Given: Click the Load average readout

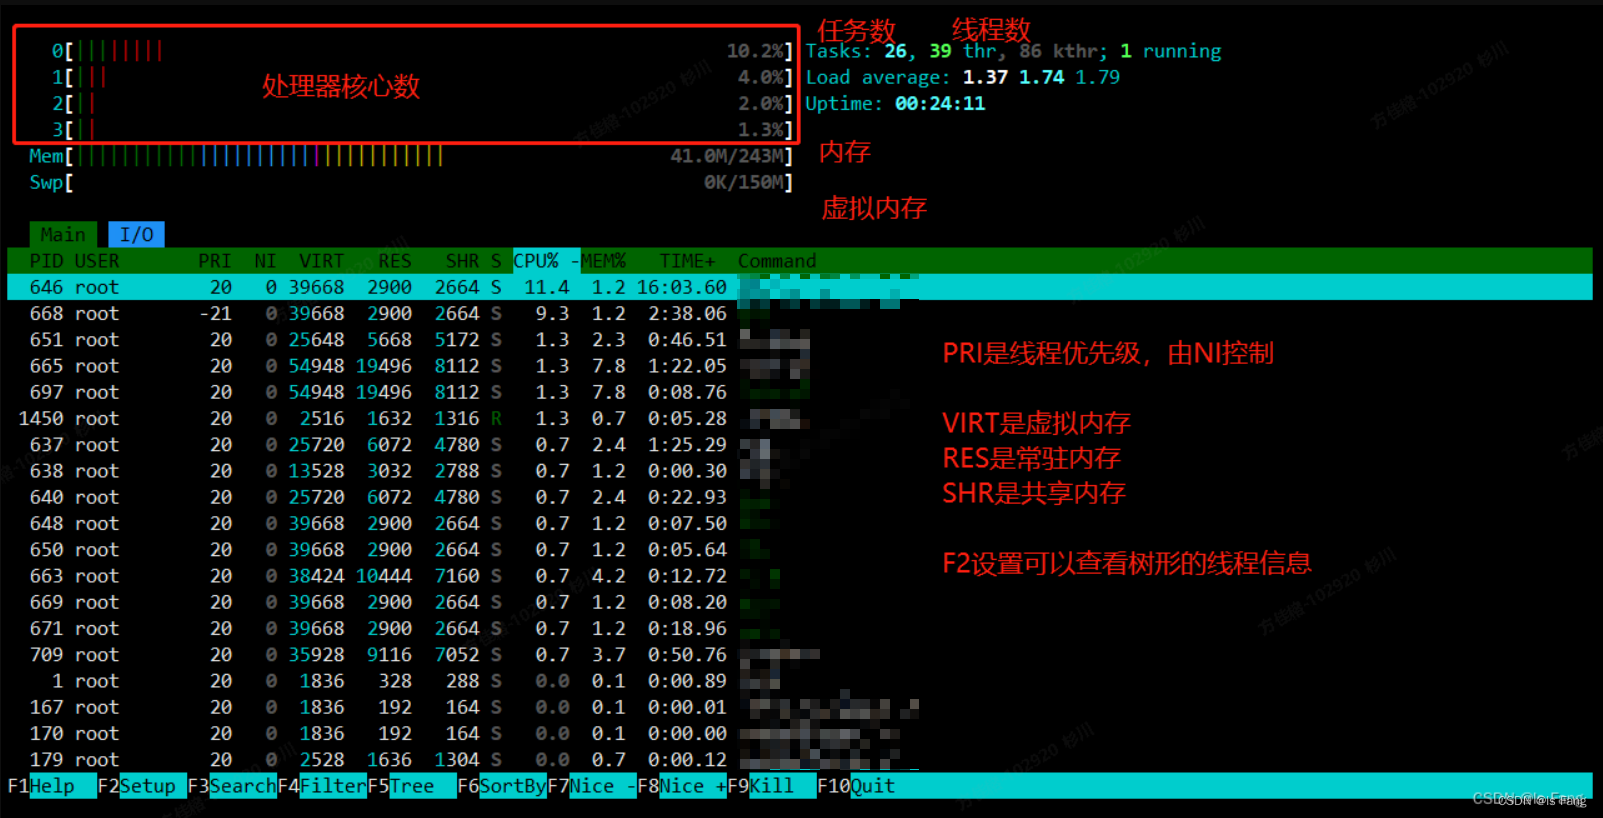Looking at the screenshot, I should pos(962,77).
